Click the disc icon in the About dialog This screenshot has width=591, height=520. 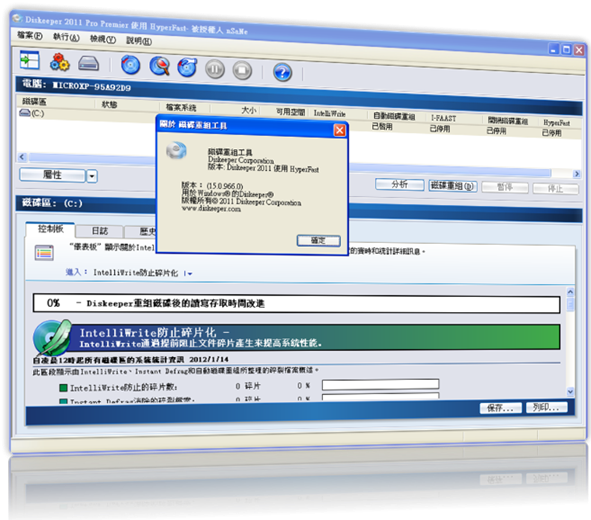176,150
